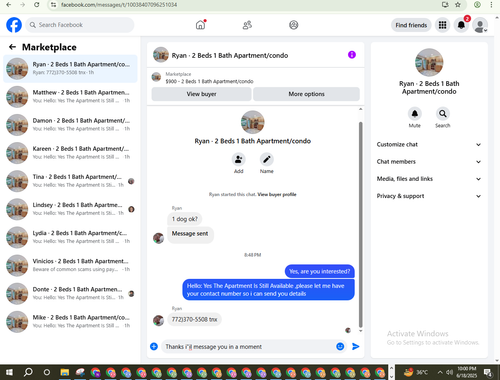The image size is (500, 380).
Task: Mute the conversation with bell icon
Action: [x=415, y=114]
